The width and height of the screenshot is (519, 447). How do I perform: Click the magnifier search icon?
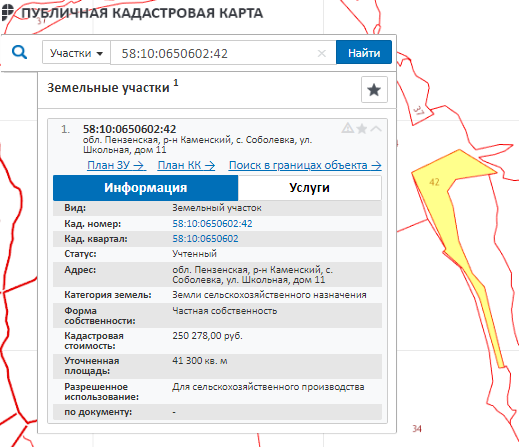(19, 52)
